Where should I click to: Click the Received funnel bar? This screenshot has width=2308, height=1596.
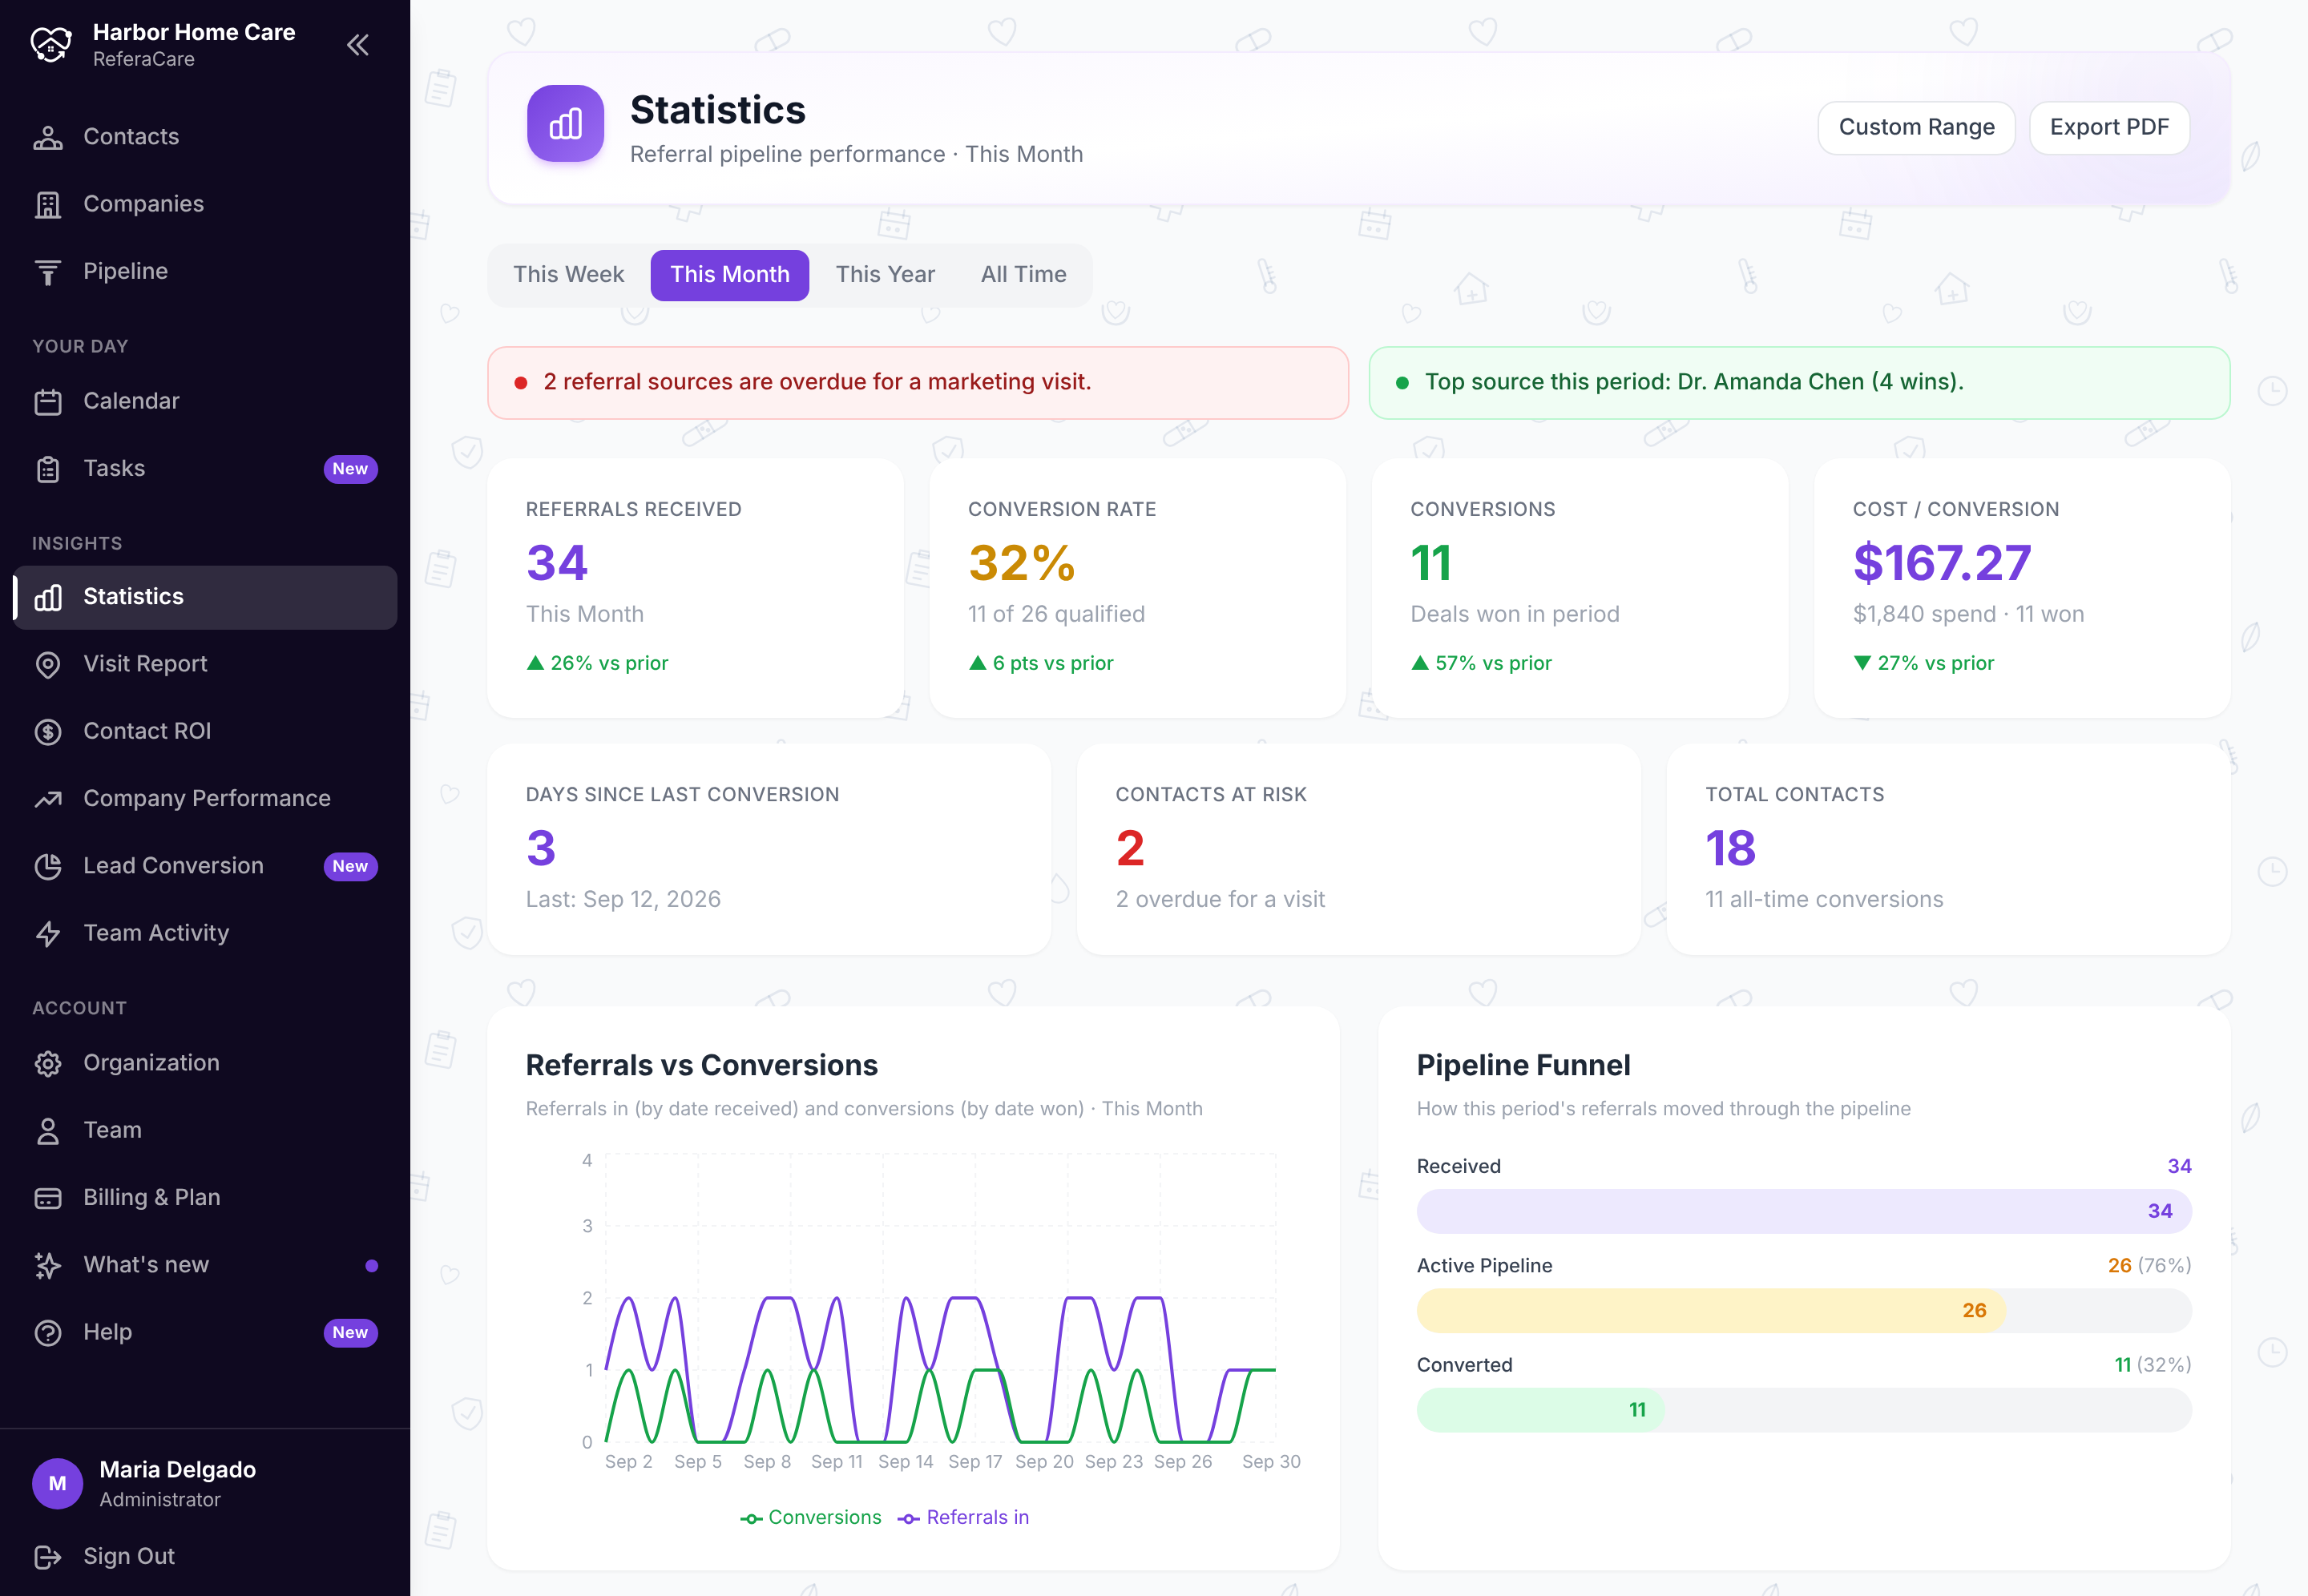[x=1804, y=1211]
